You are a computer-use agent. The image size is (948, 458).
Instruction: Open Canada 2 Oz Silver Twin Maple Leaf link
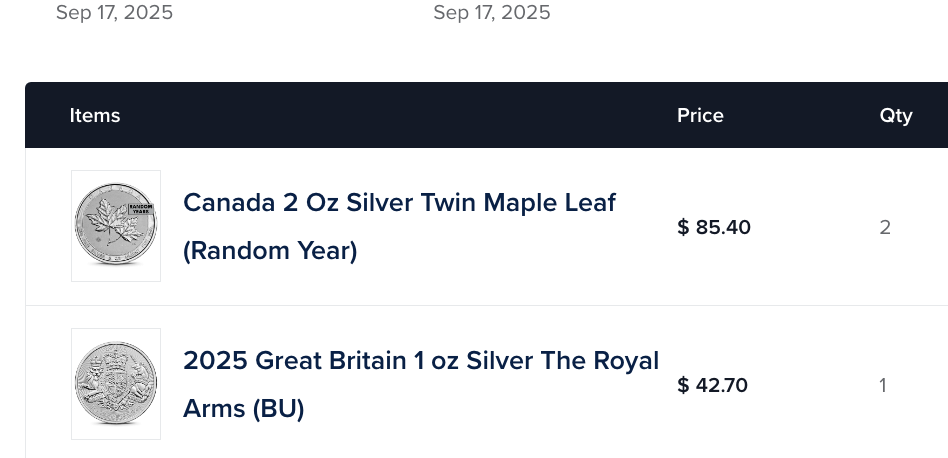click(399, 227)
